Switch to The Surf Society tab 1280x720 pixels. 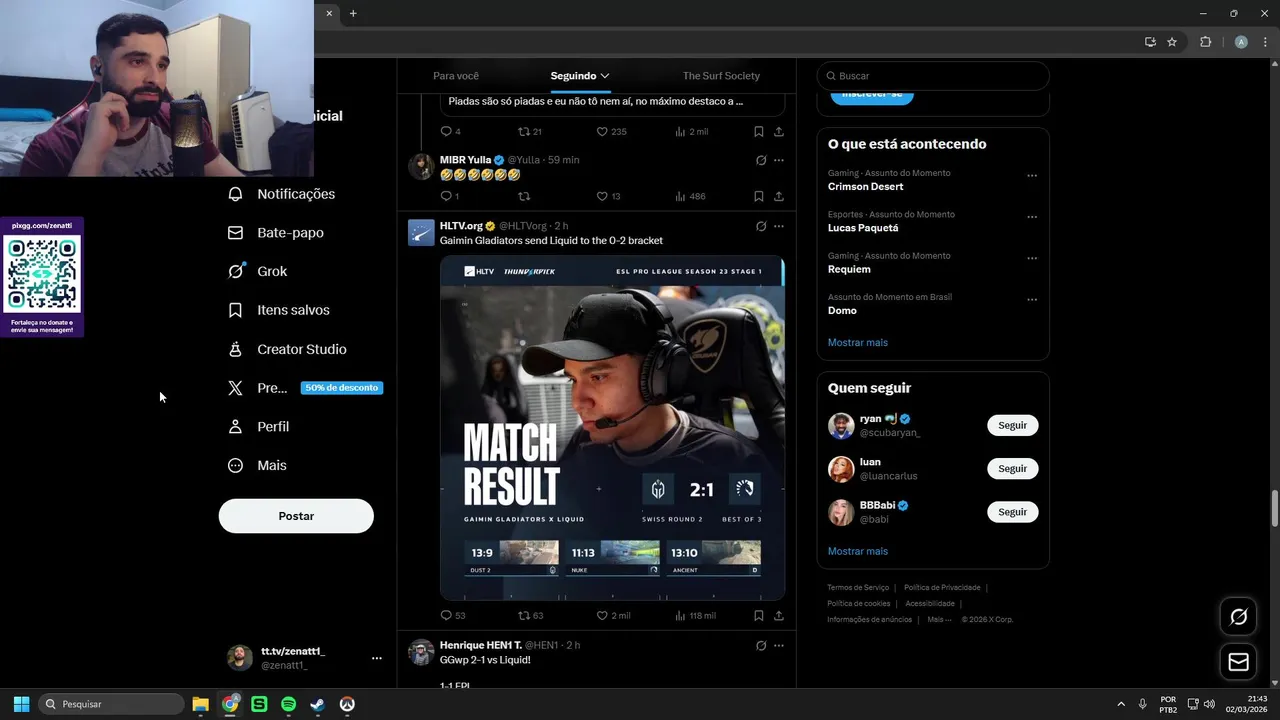[721, 76]
